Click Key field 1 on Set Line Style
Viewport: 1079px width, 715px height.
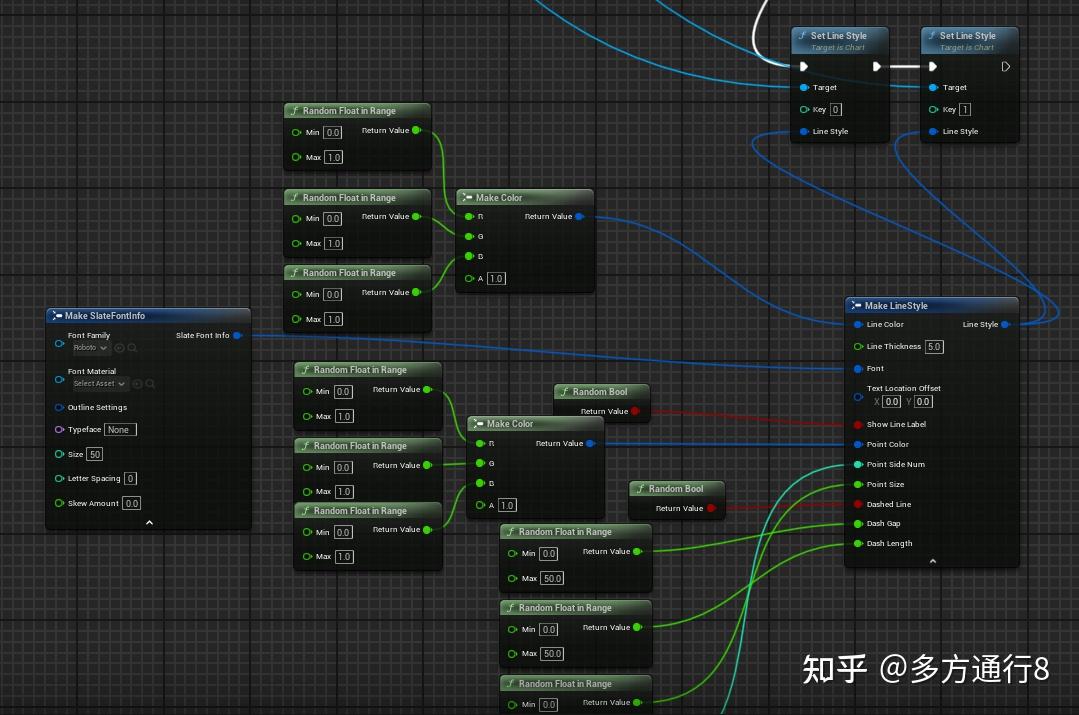(x=965, y=109)
